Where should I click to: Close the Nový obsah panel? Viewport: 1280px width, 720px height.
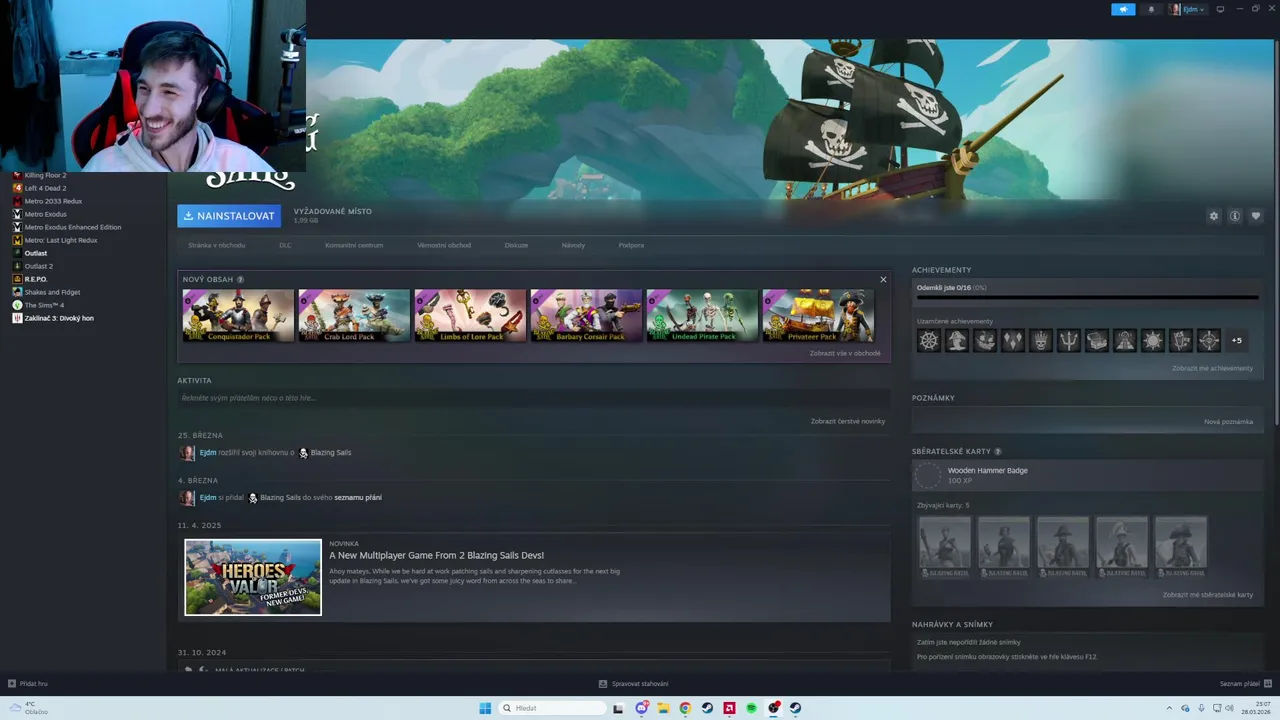tap(883, 280)
